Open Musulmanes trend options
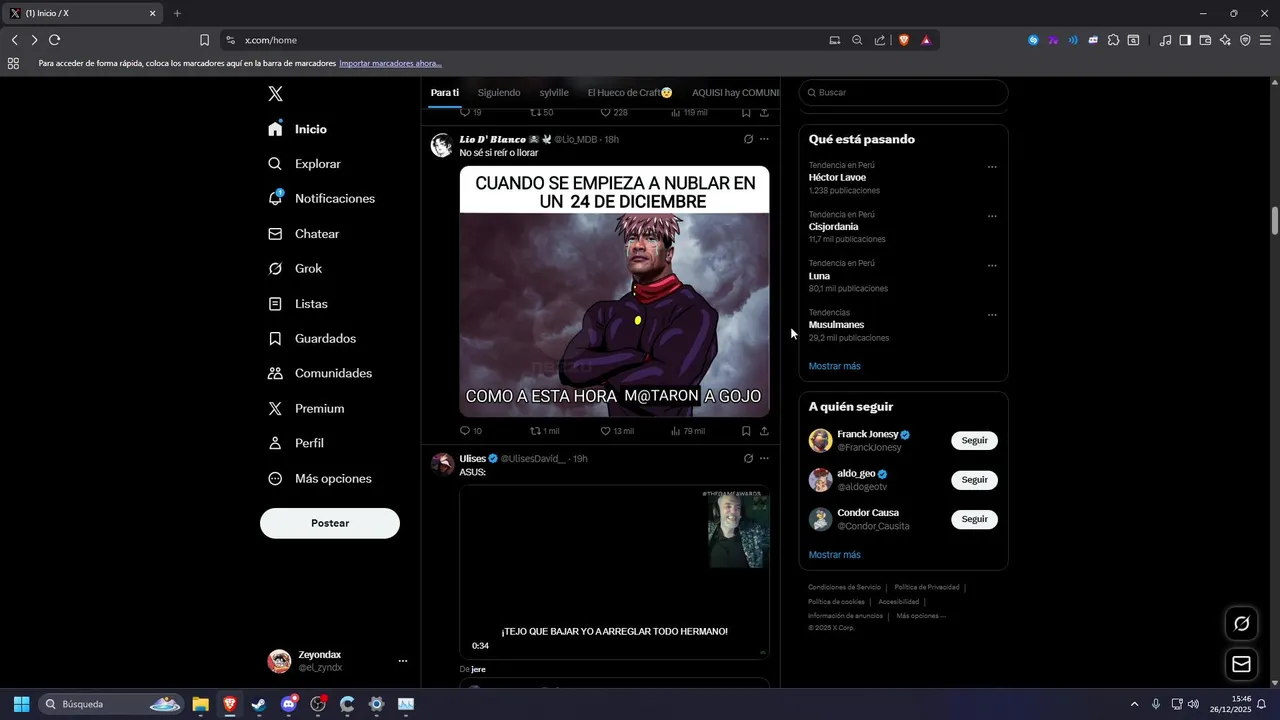The image size is (1280, 720). [x=992, y=315]
